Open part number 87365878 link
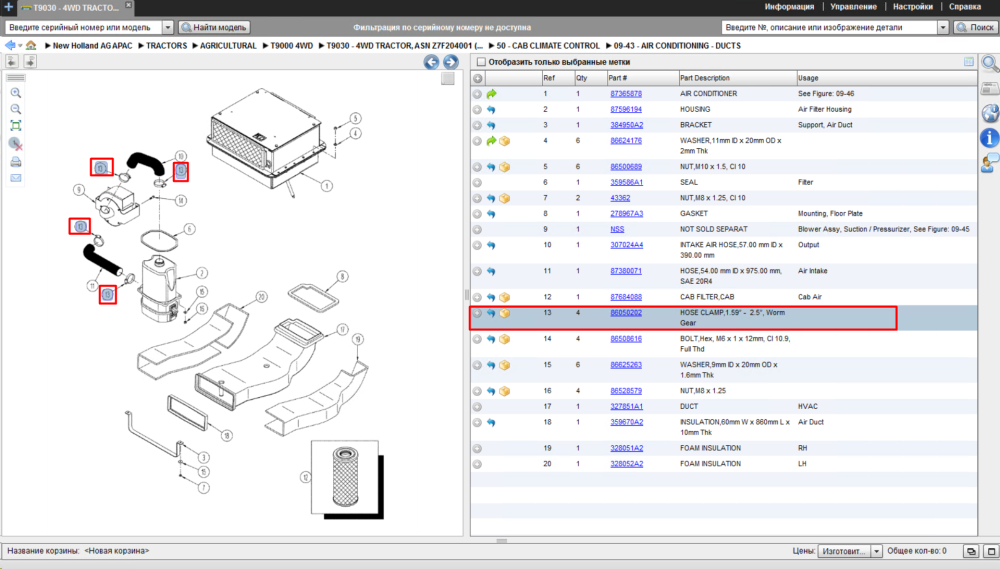 coord(626,94)
